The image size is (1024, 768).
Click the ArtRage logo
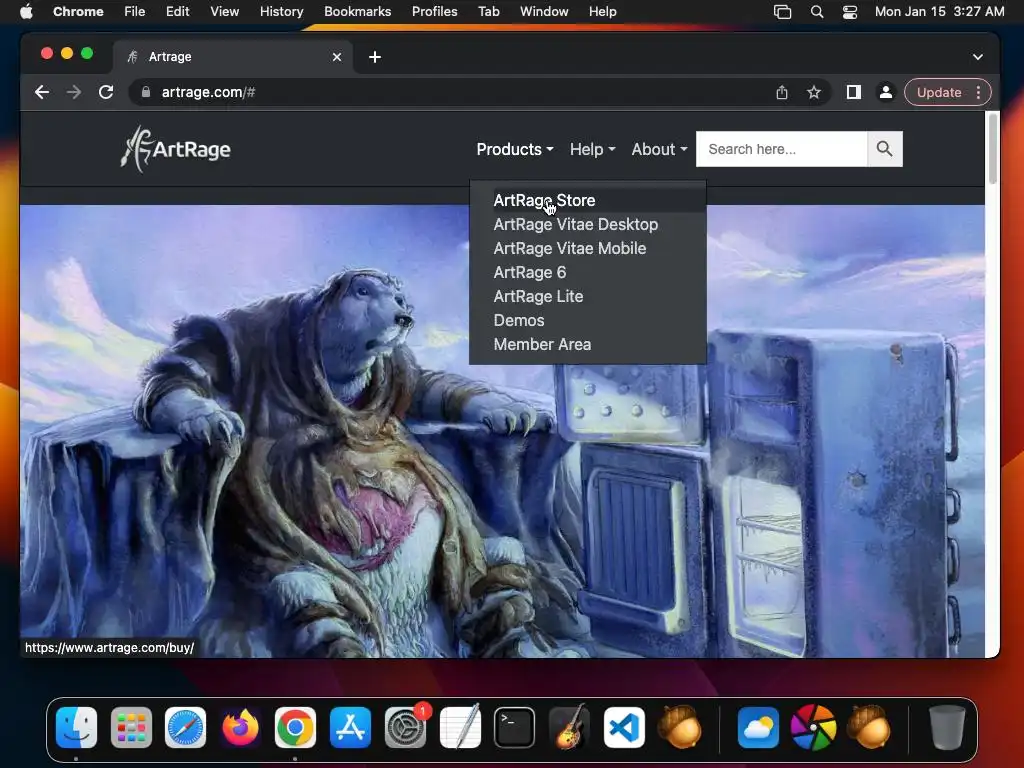176,149
